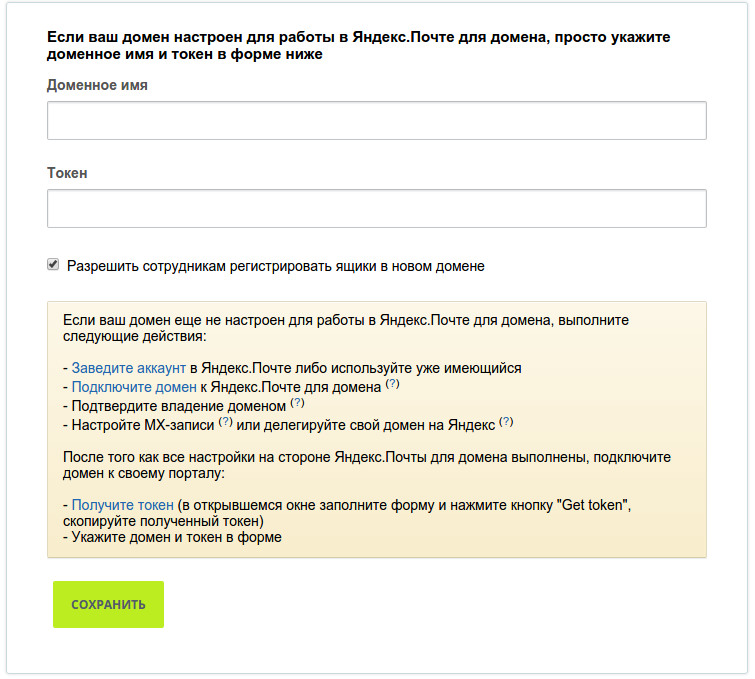Click the 'Разрешить сотрудникам регистрировать ящики' label text
This screenshot has width=755, height=679.
[275, 266]
